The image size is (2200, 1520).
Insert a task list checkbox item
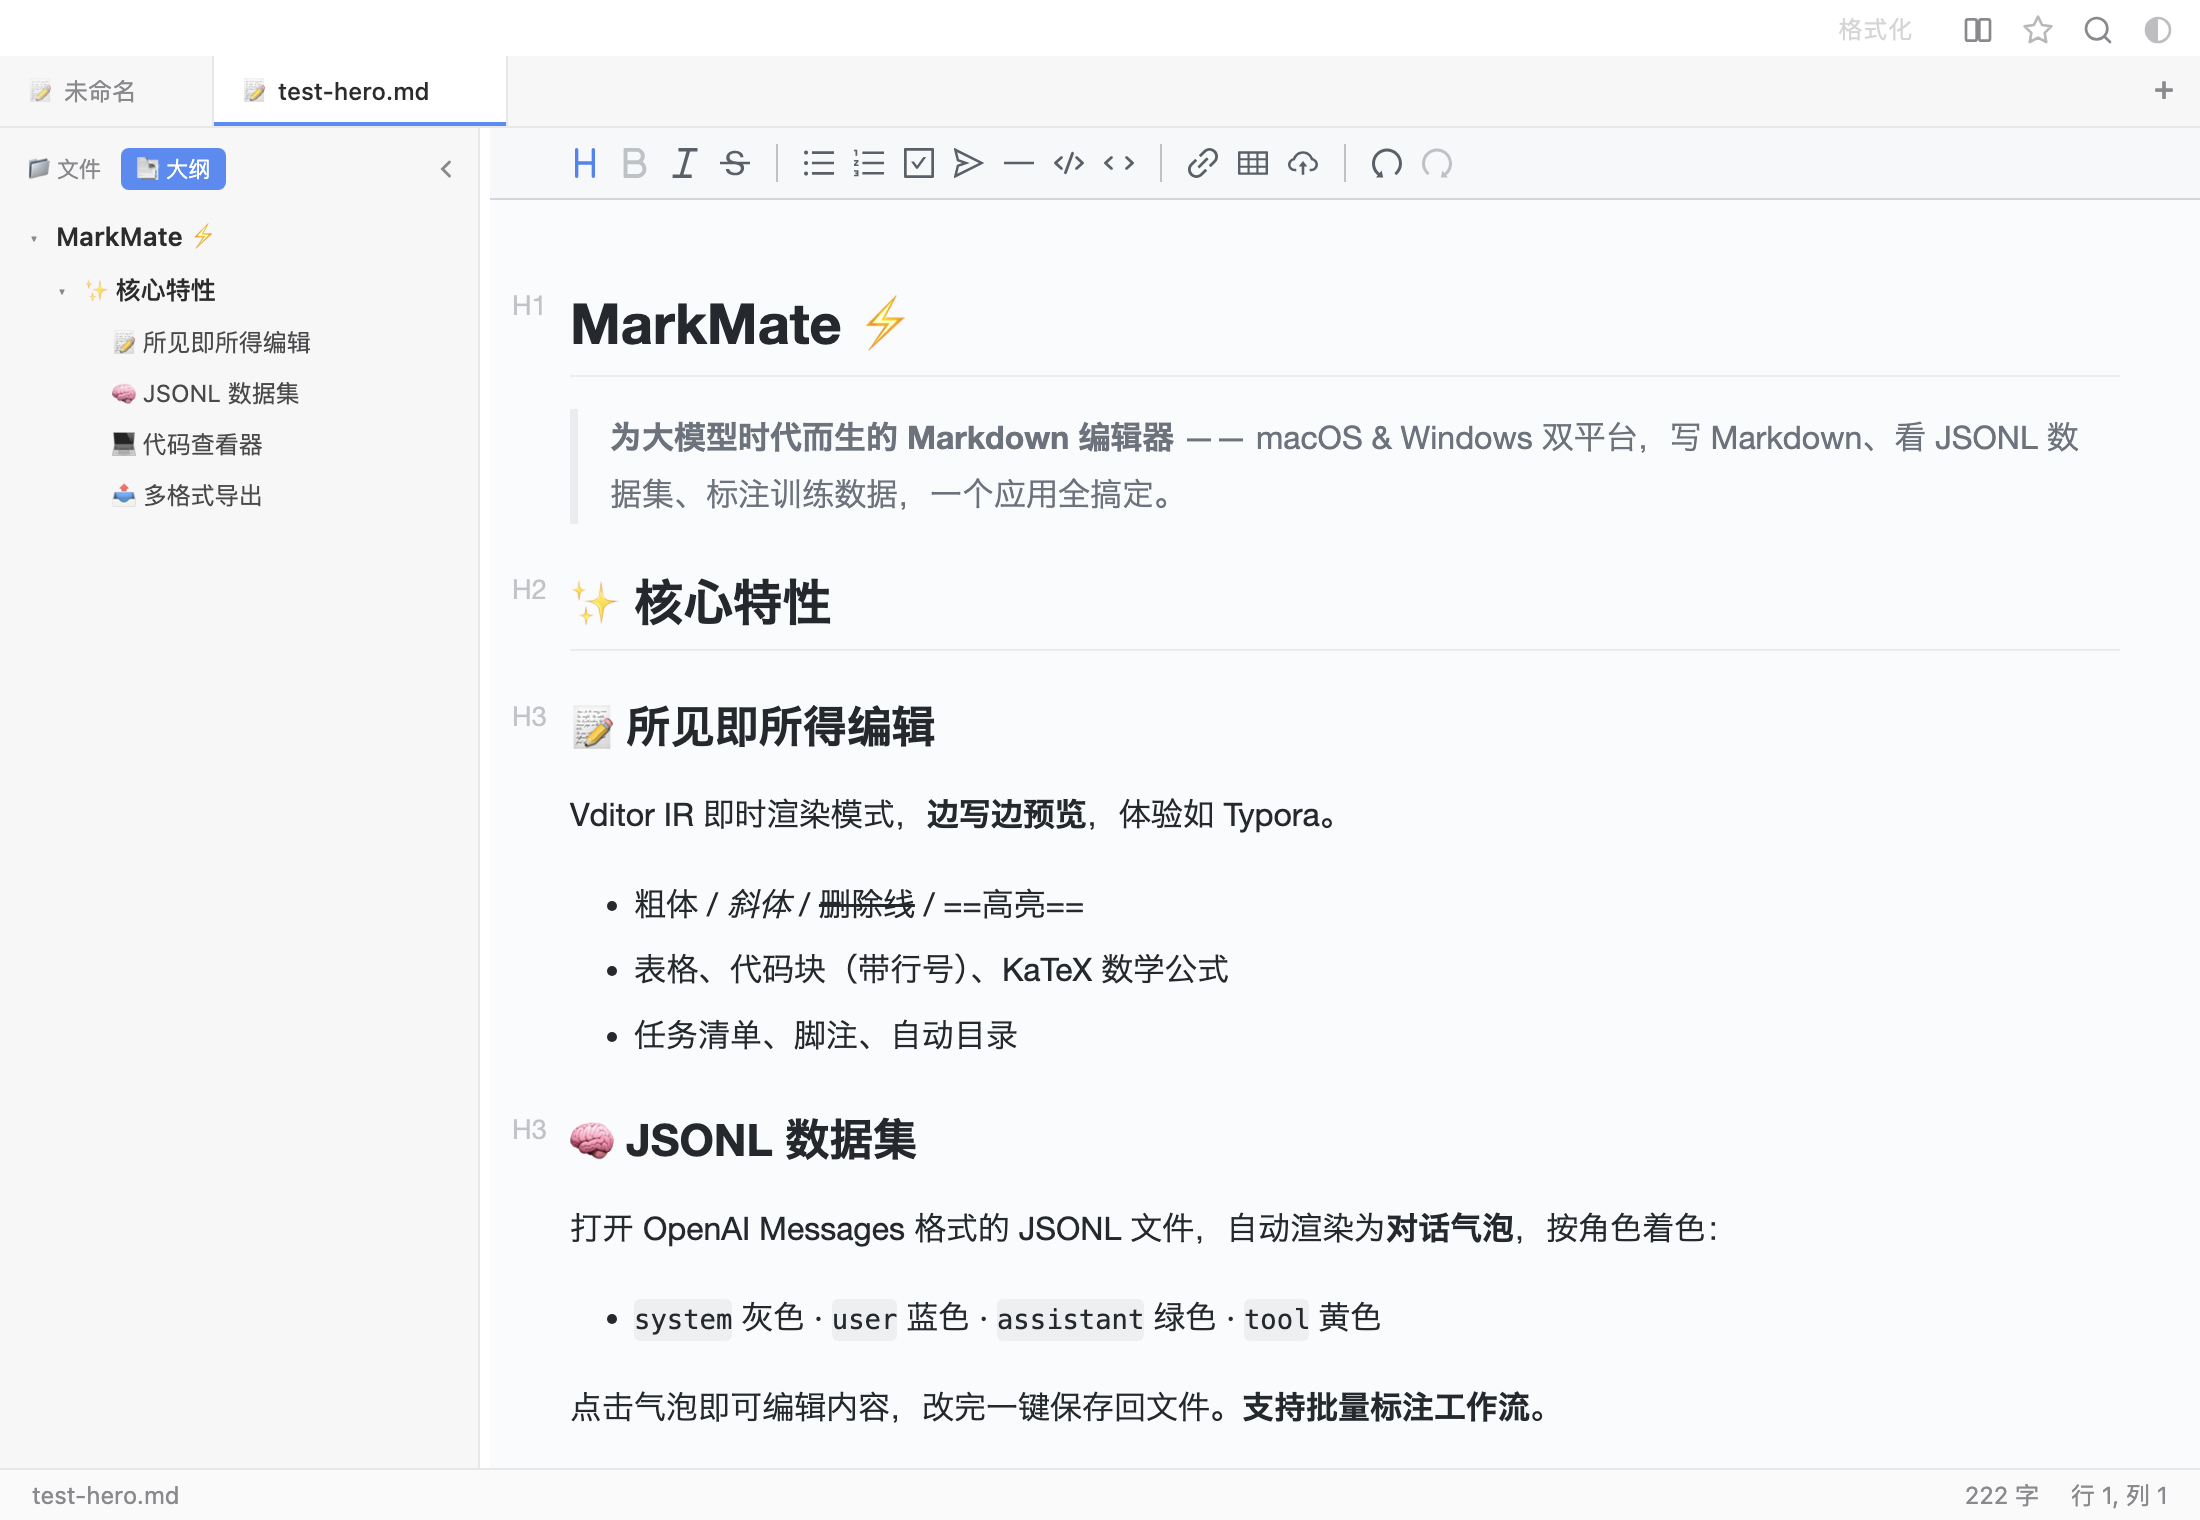(x=918, y=163)
